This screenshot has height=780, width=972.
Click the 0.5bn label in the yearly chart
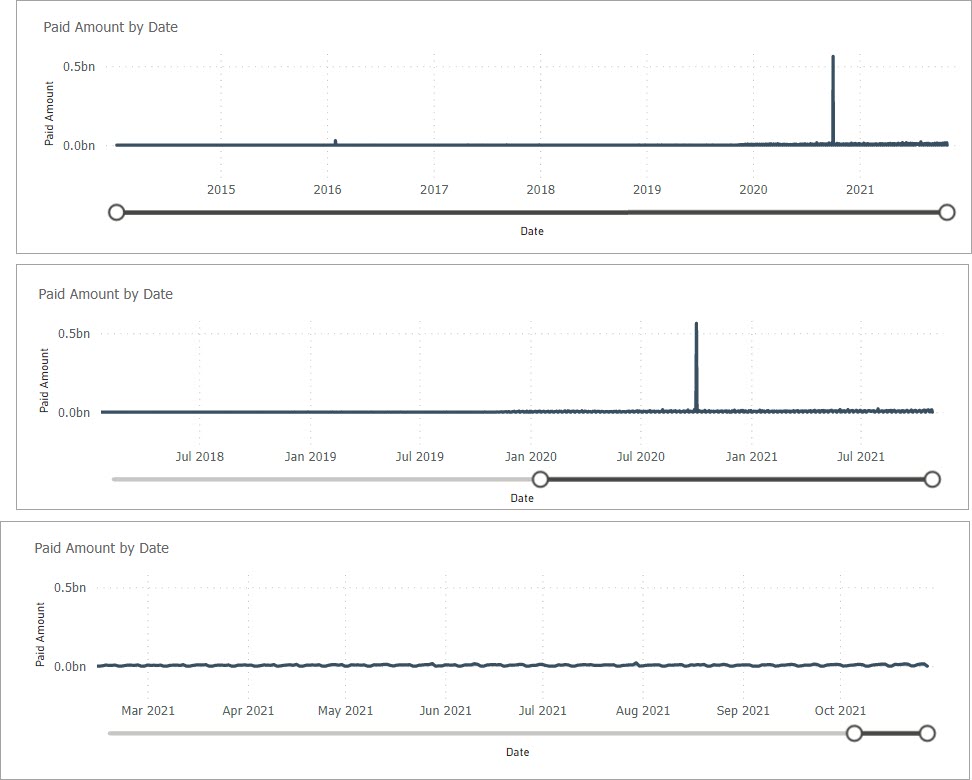pos(79,67)
